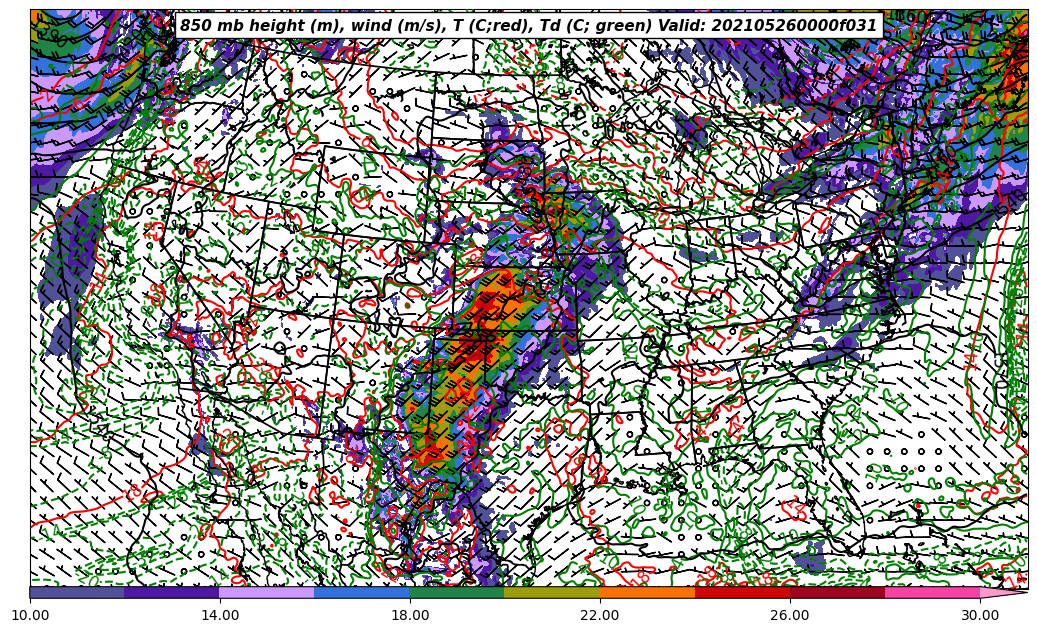Click the 22.00 colorbar tick label
1037x632 pixels.
[600, 615]
